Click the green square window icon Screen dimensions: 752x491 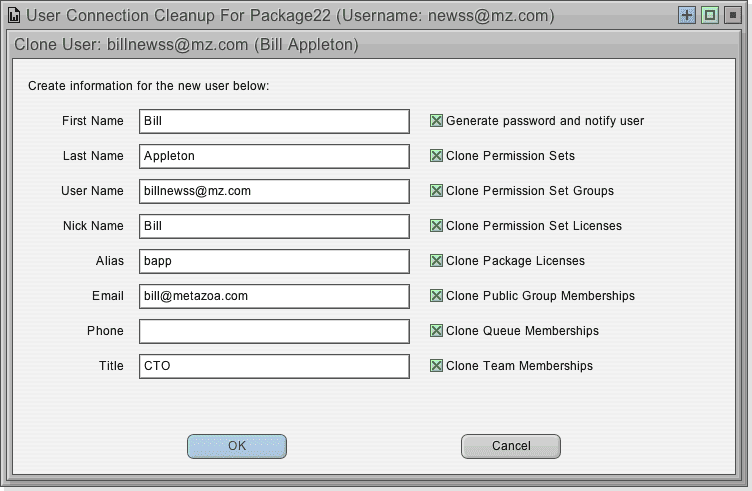710,15
